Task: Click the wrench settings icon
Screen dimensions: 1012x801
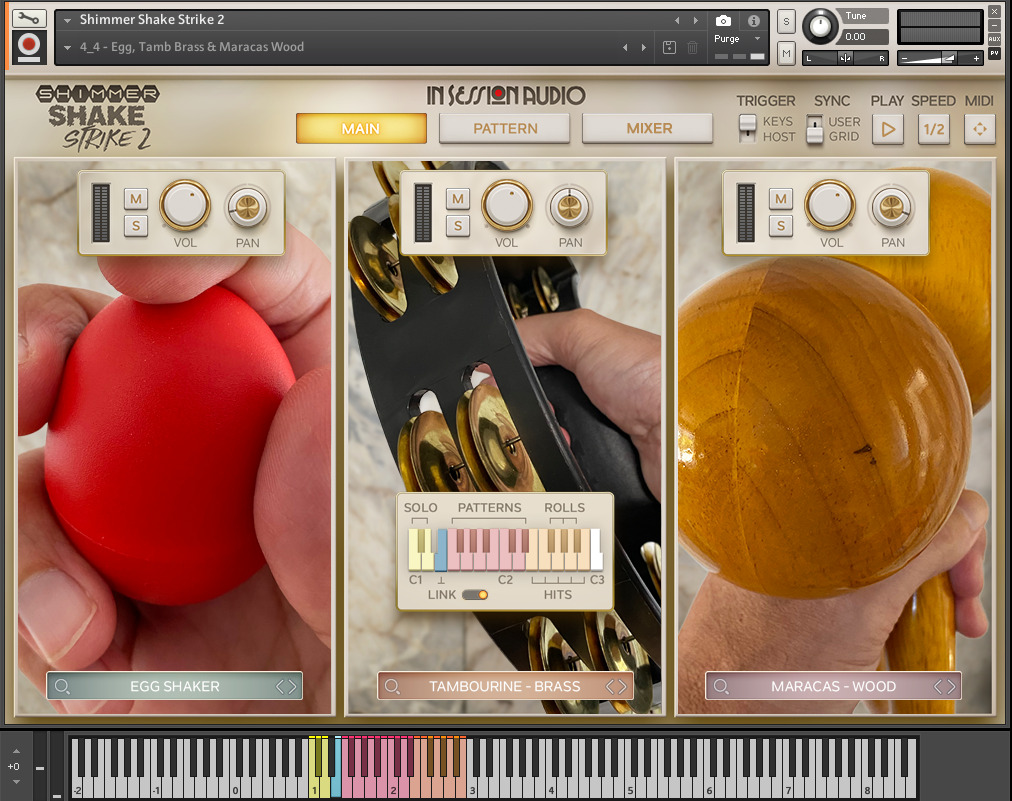Action: 29,18
